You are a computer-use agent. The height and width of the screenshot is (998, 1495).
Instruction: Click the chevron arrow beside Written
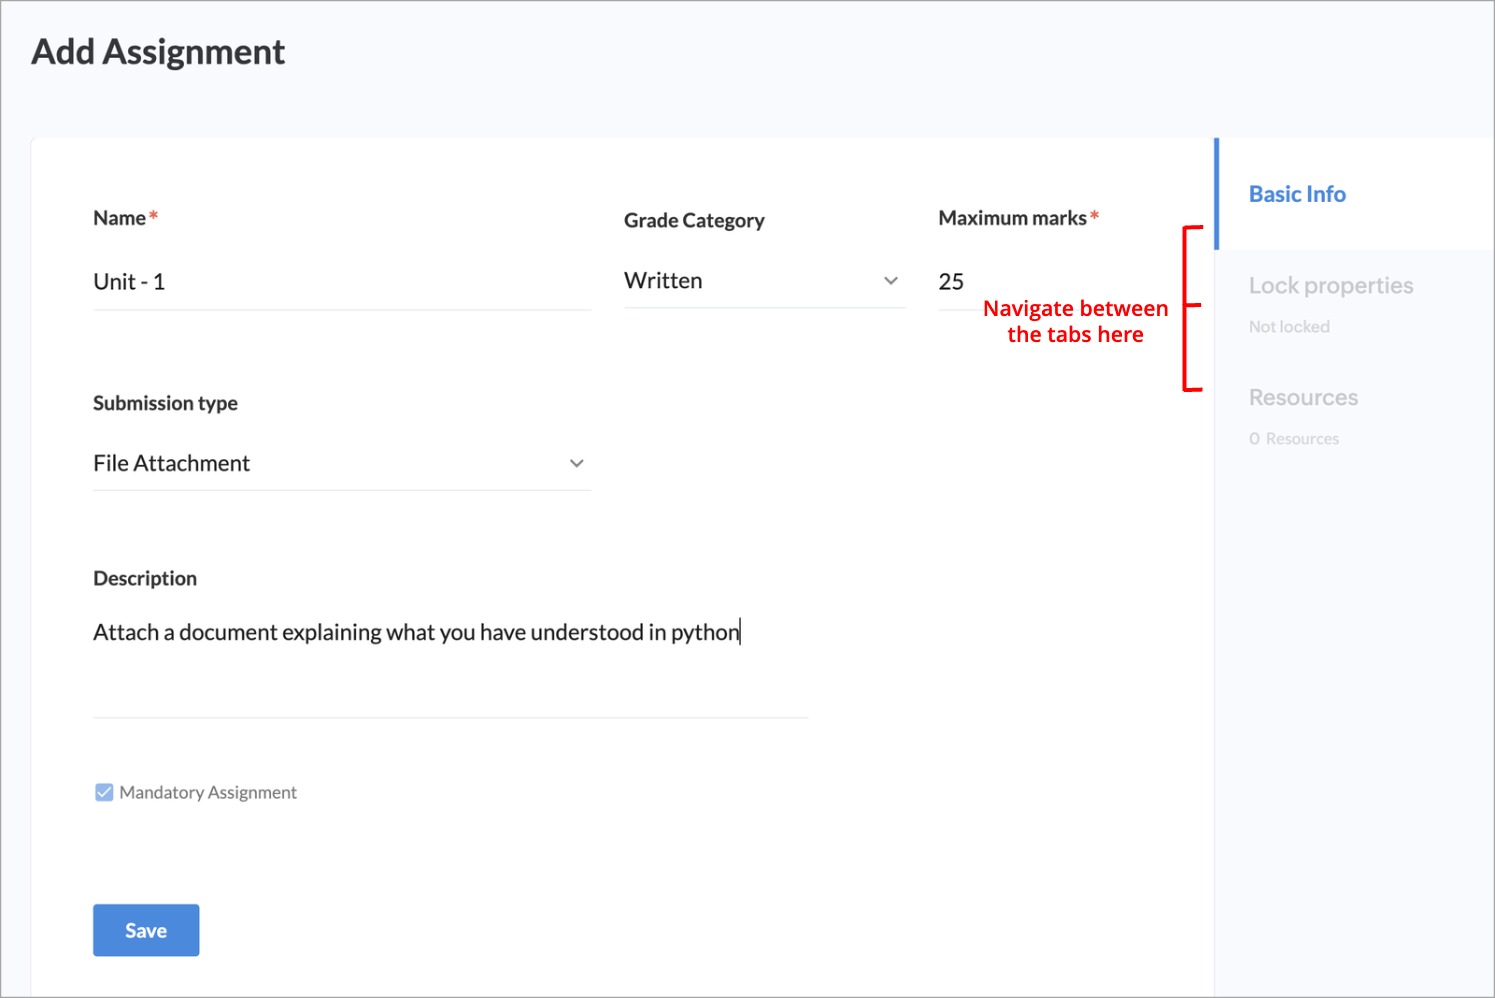coord(890,281)
